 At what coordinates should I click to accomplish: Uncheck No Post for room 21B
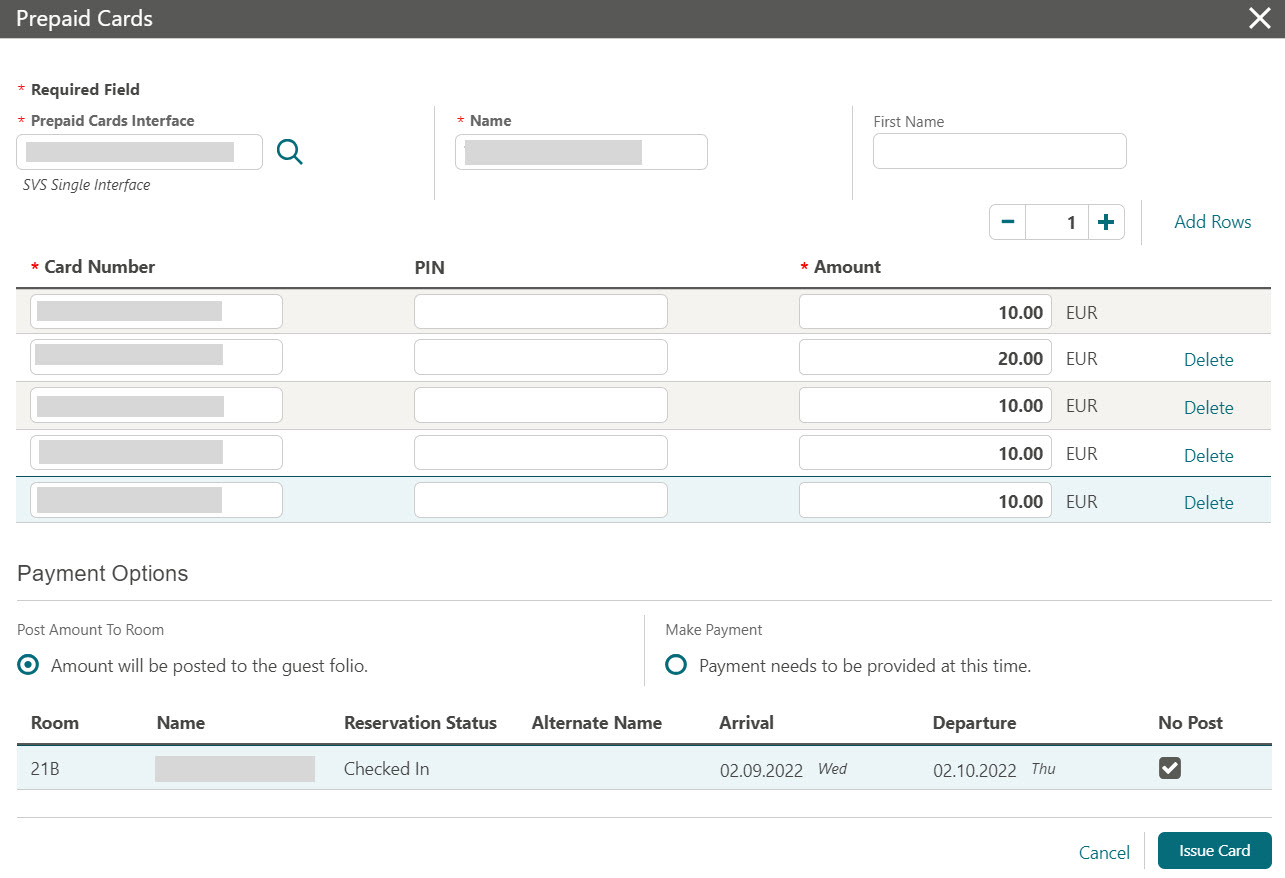(x=1169, y=769)
